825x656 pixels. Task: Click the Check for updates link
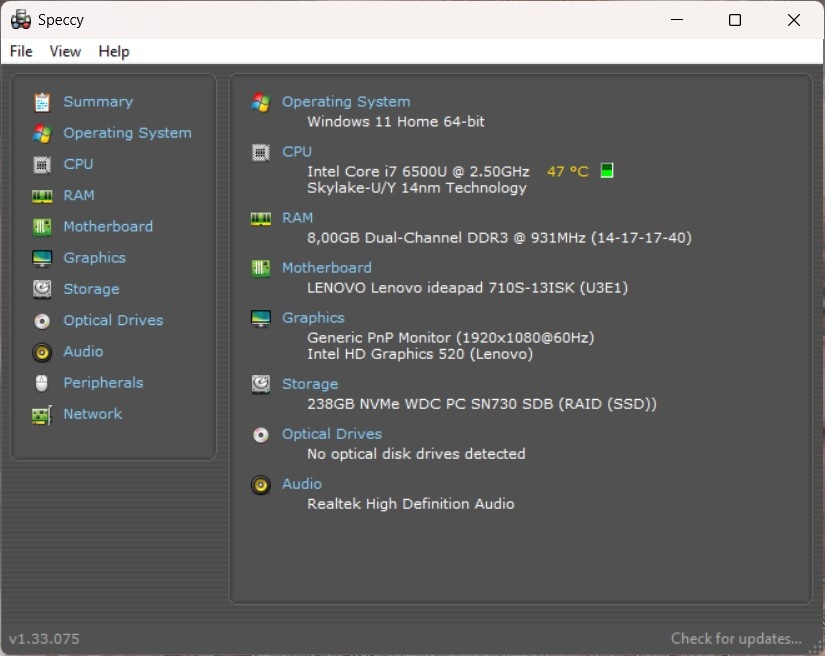736,638
